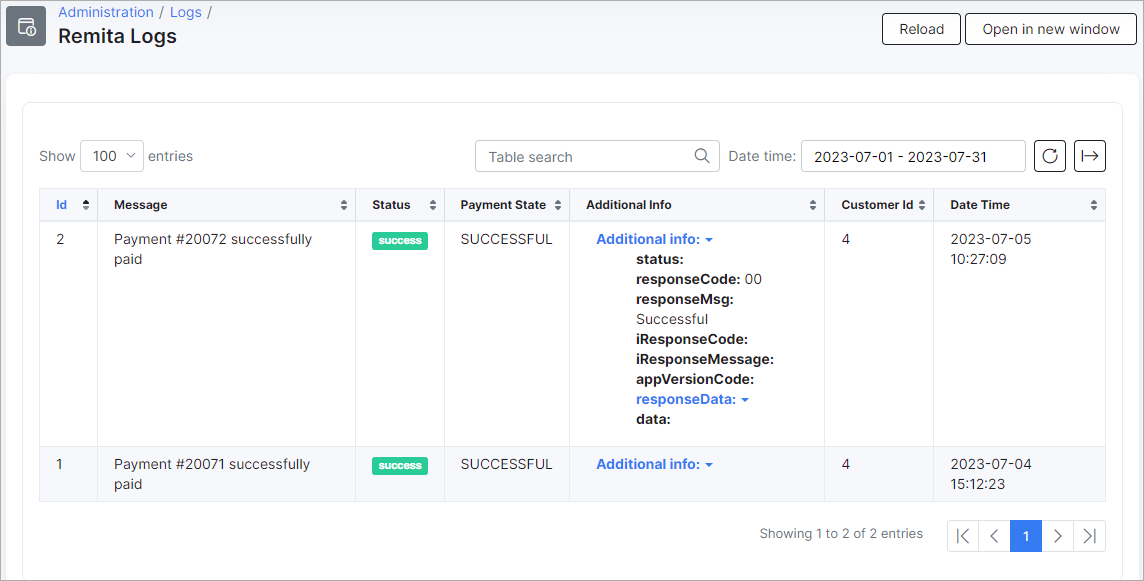Click 'Showing 1 to 2 of 2 entries'

coord(841,534)
